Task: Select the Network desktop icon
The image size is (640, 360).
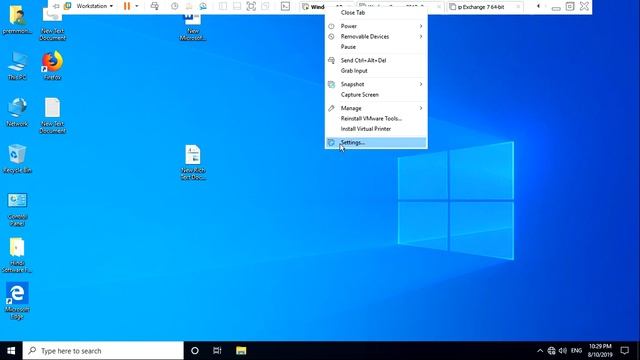Action: (17, 112)
